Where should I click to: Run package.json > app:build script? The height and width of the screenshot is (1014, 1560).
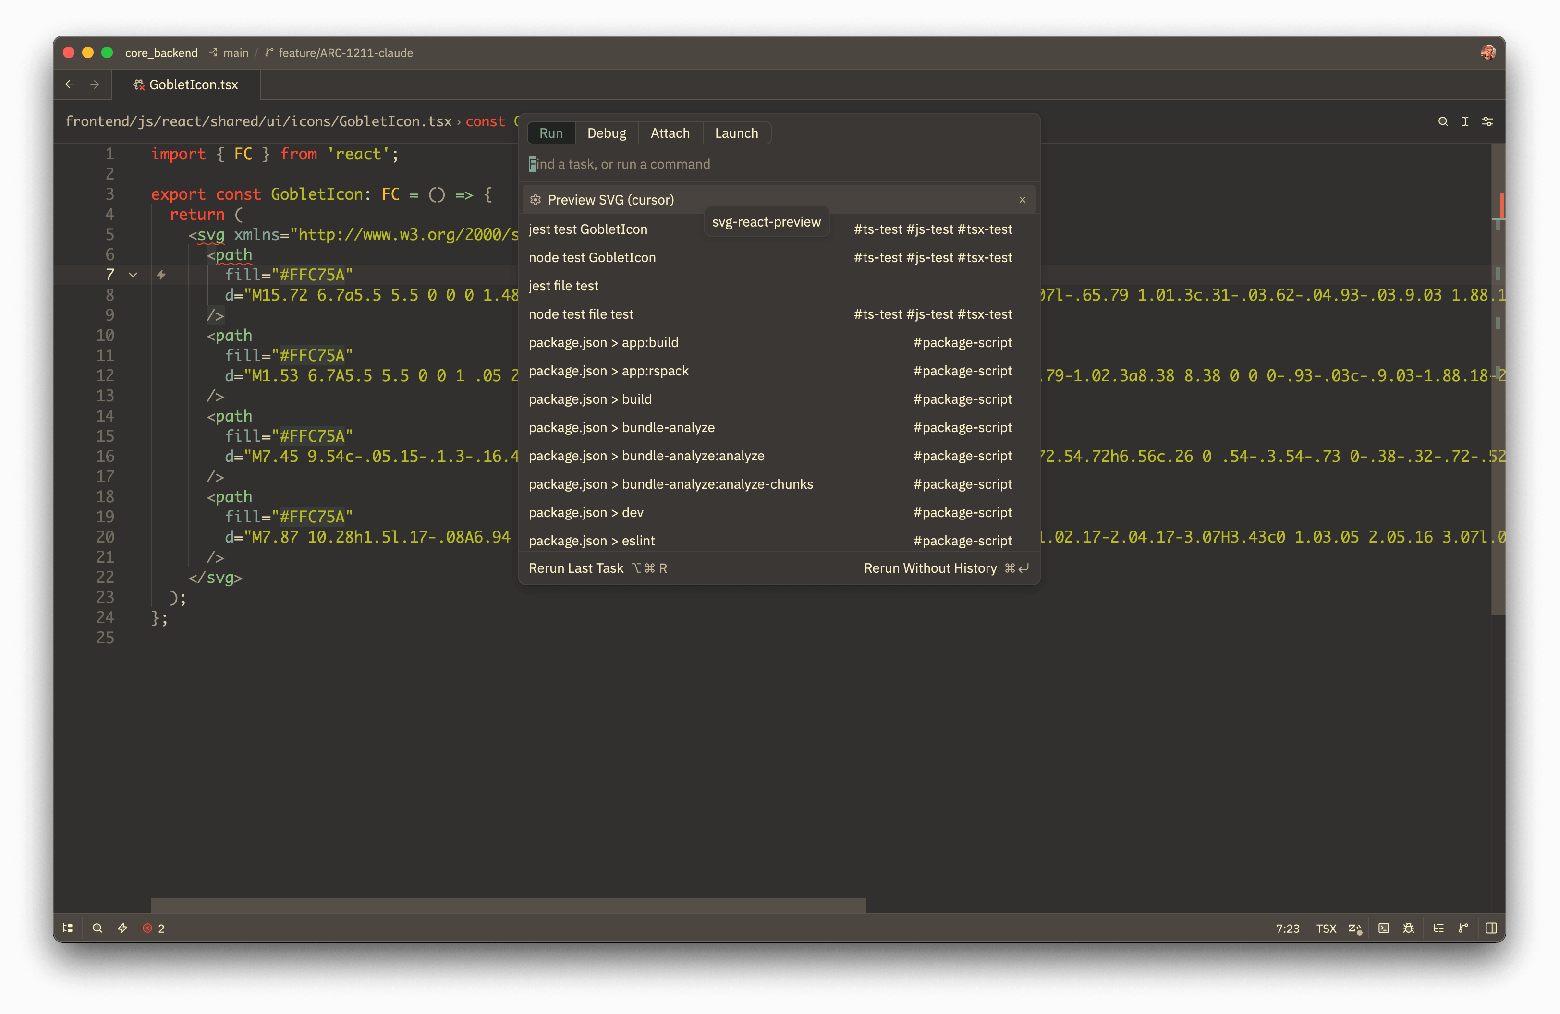(779, 342)
